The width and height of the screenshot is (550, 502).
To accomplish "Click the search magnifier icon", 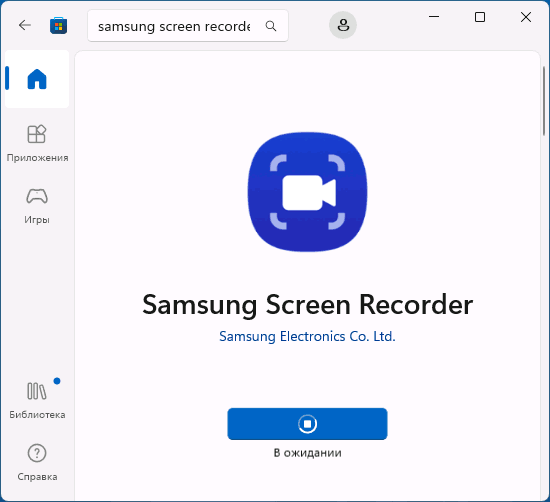I will (x=271, y=26).
